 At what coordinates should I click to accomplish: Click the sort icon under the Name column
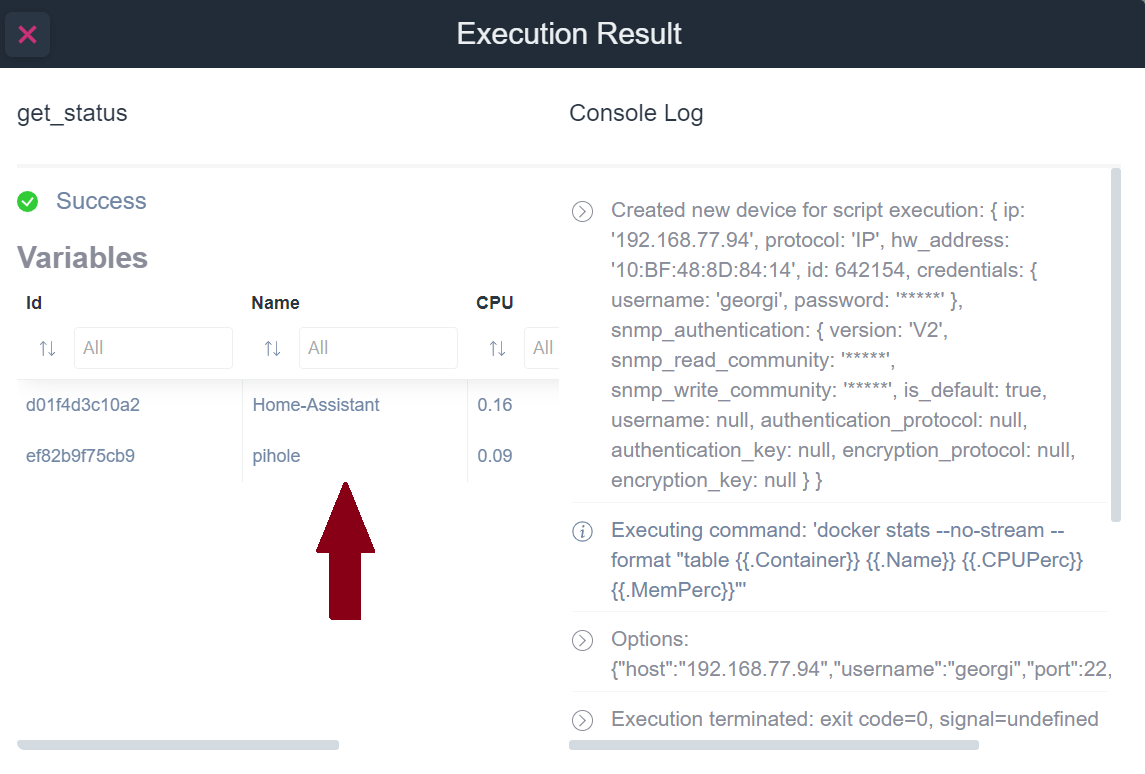pos(270,348)
